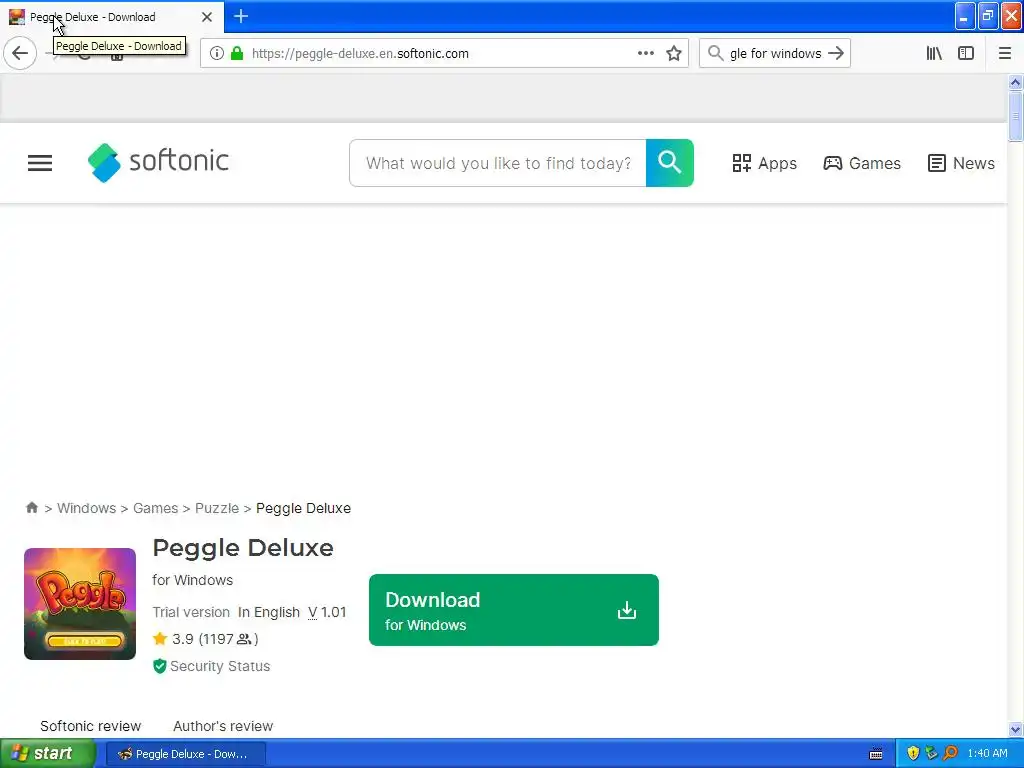Click the 1:40 AM system clock
The height and width of the screenshot is (768, 1024).
pyautogui.click(x=987, y=754)
